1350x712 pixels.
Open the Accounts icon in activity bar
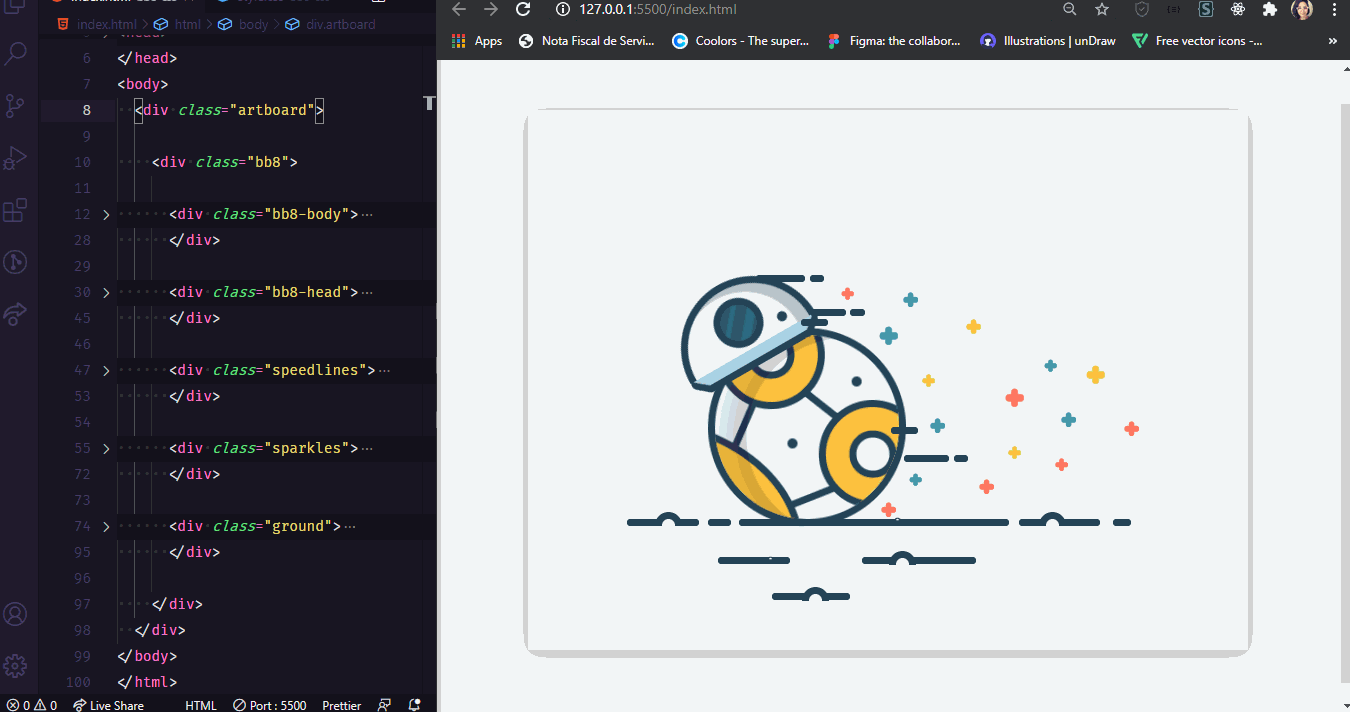(x=15, y=614)
